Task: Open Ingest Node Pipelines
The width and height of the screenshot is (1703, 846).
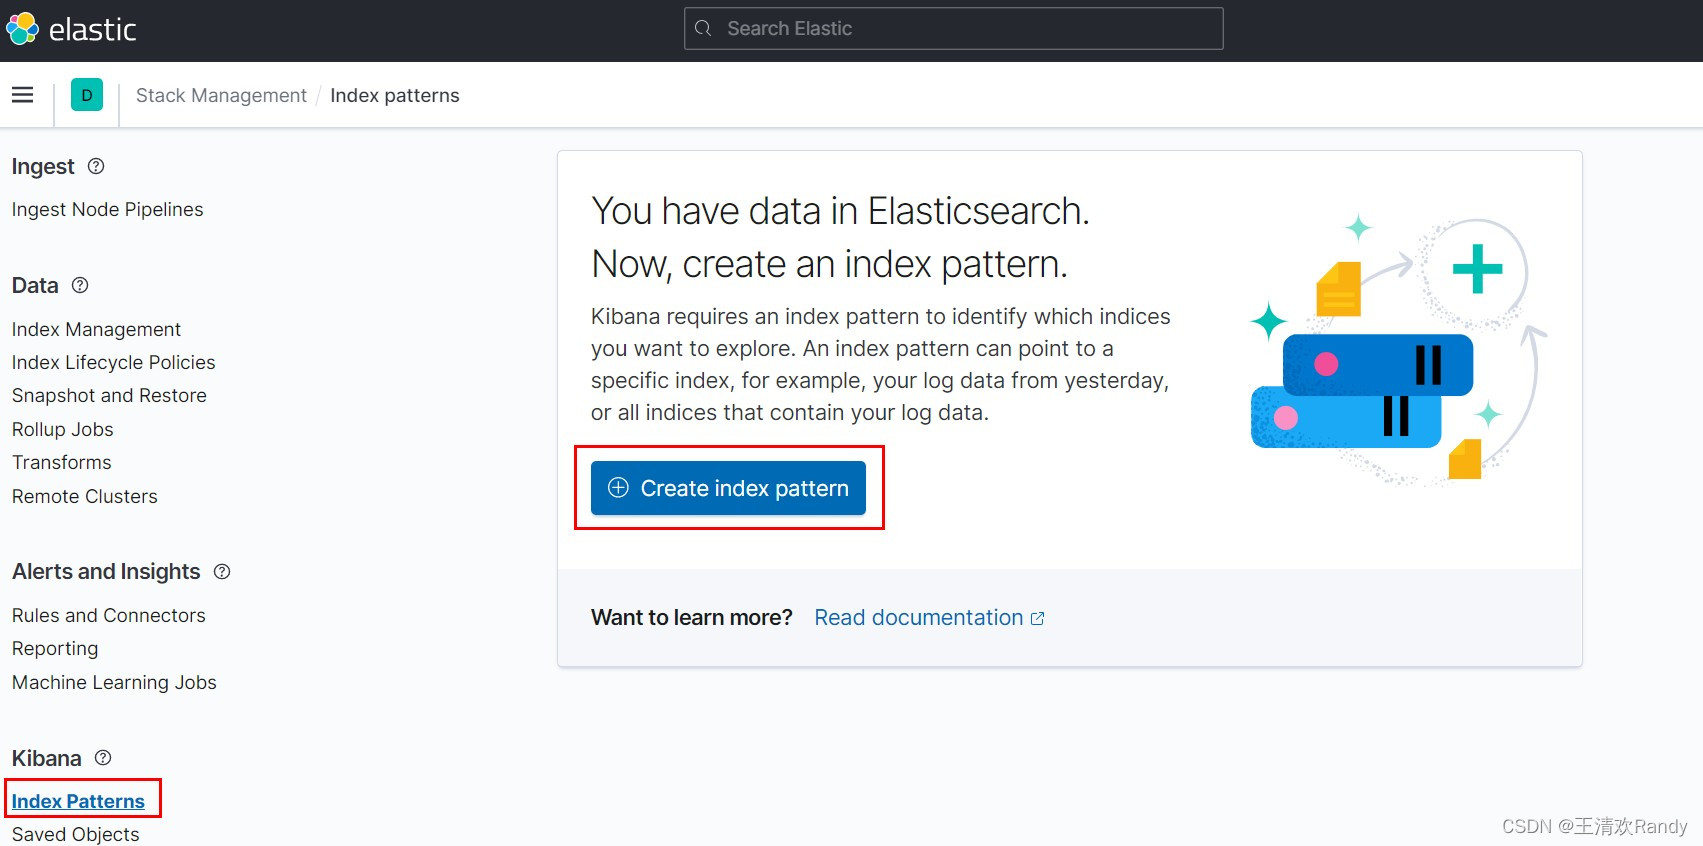Action: 107,209
